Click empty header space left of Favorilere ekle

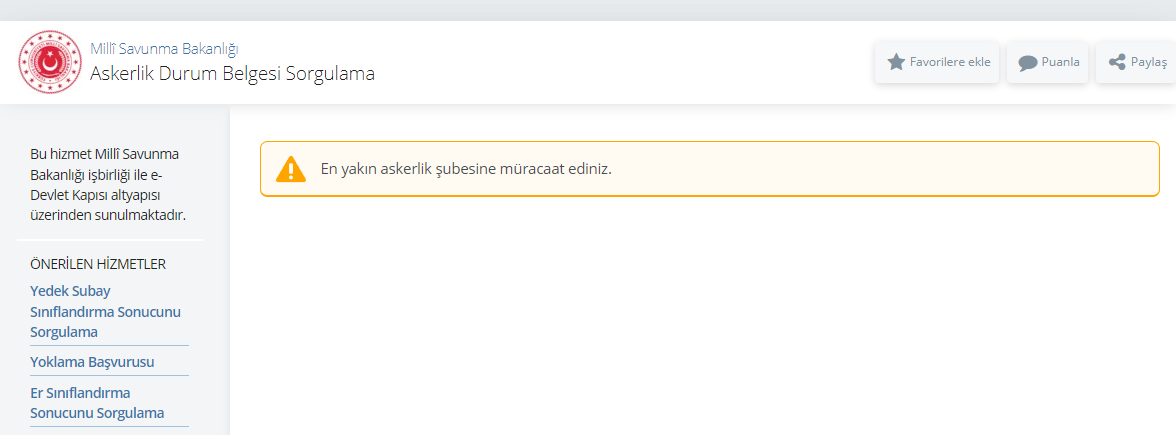pyautogui.click(x=620, y=62)
